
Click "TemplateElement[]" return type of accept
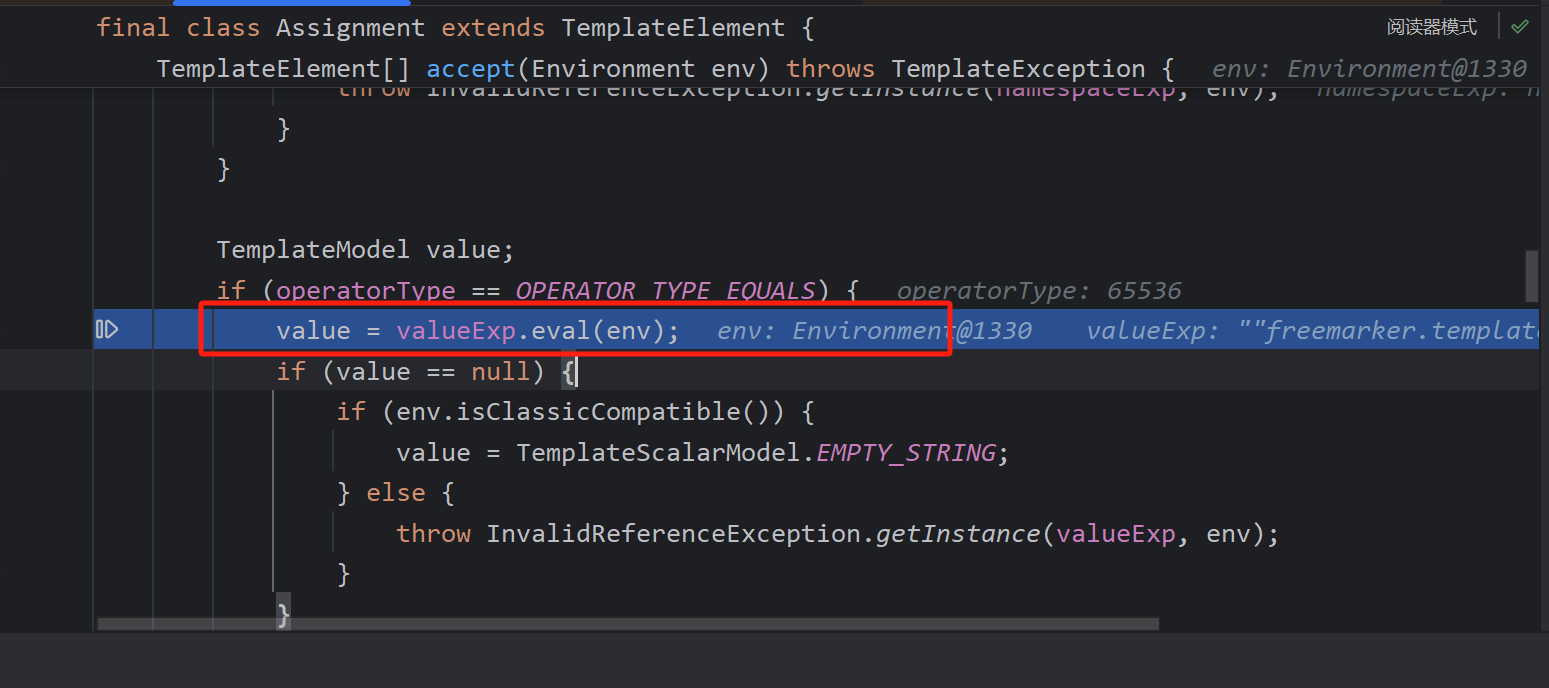click(284, 69)
